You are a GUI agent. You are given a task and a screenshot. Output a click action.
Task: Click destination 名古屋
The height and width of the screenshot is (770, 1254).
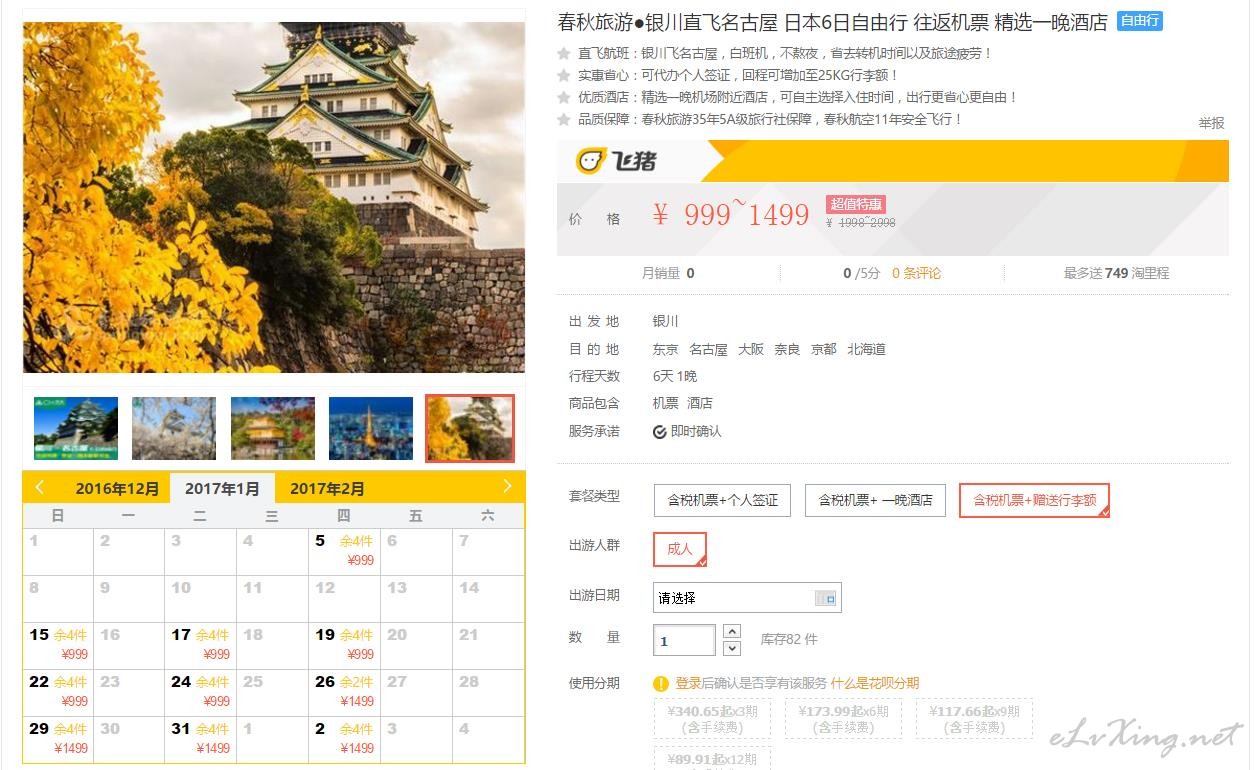(709, 349)
